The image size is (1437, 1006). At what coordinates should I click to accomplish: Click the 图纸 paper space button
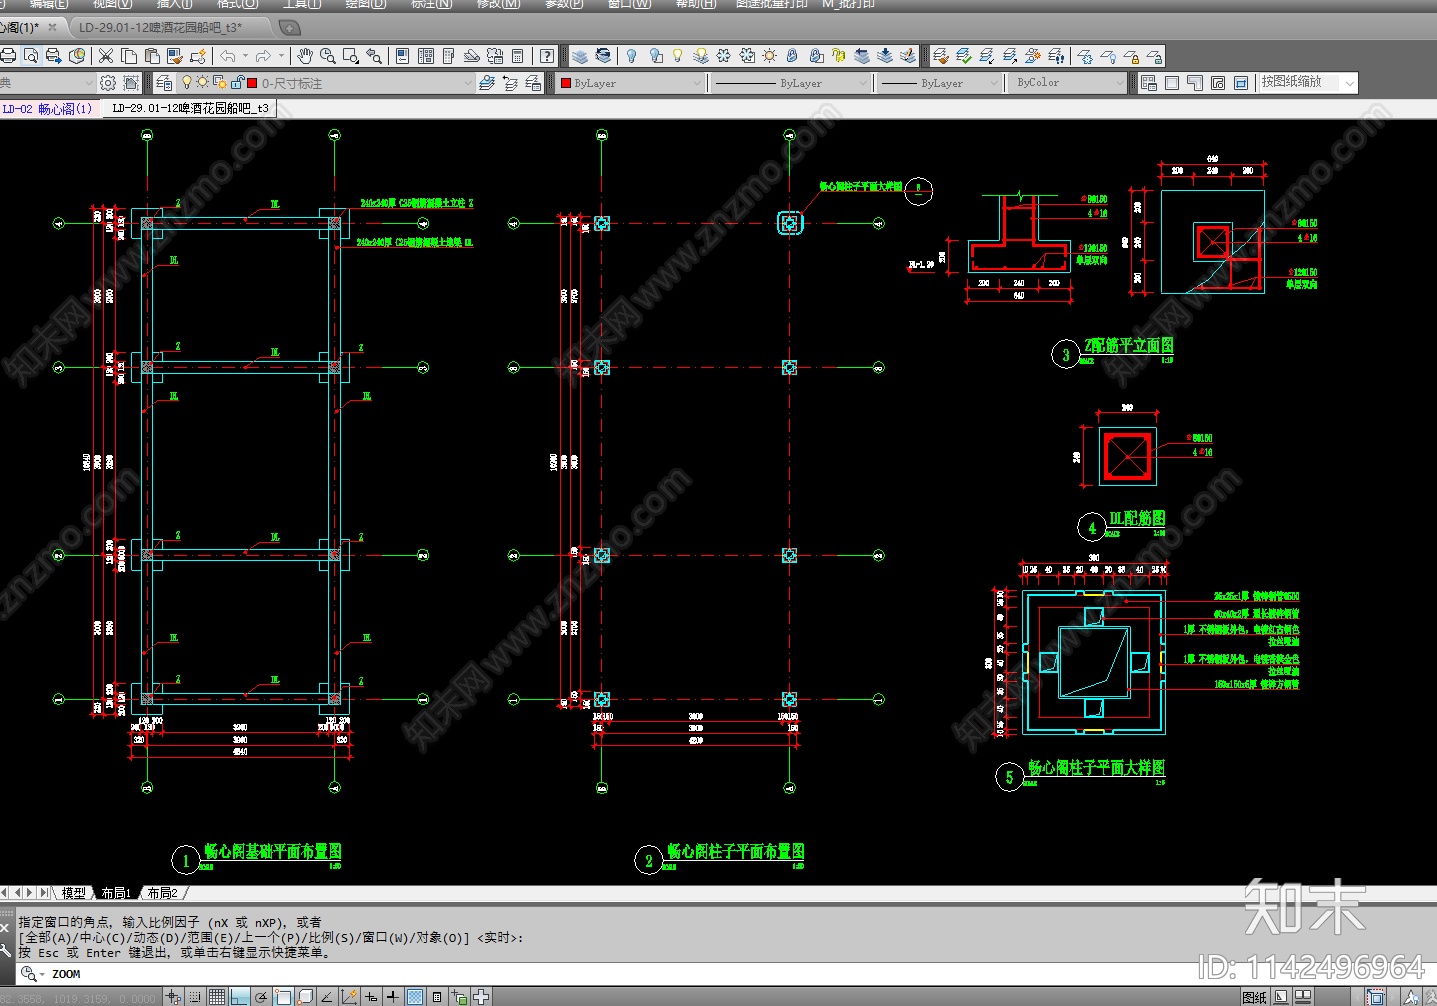click(x=1254, y=997)
